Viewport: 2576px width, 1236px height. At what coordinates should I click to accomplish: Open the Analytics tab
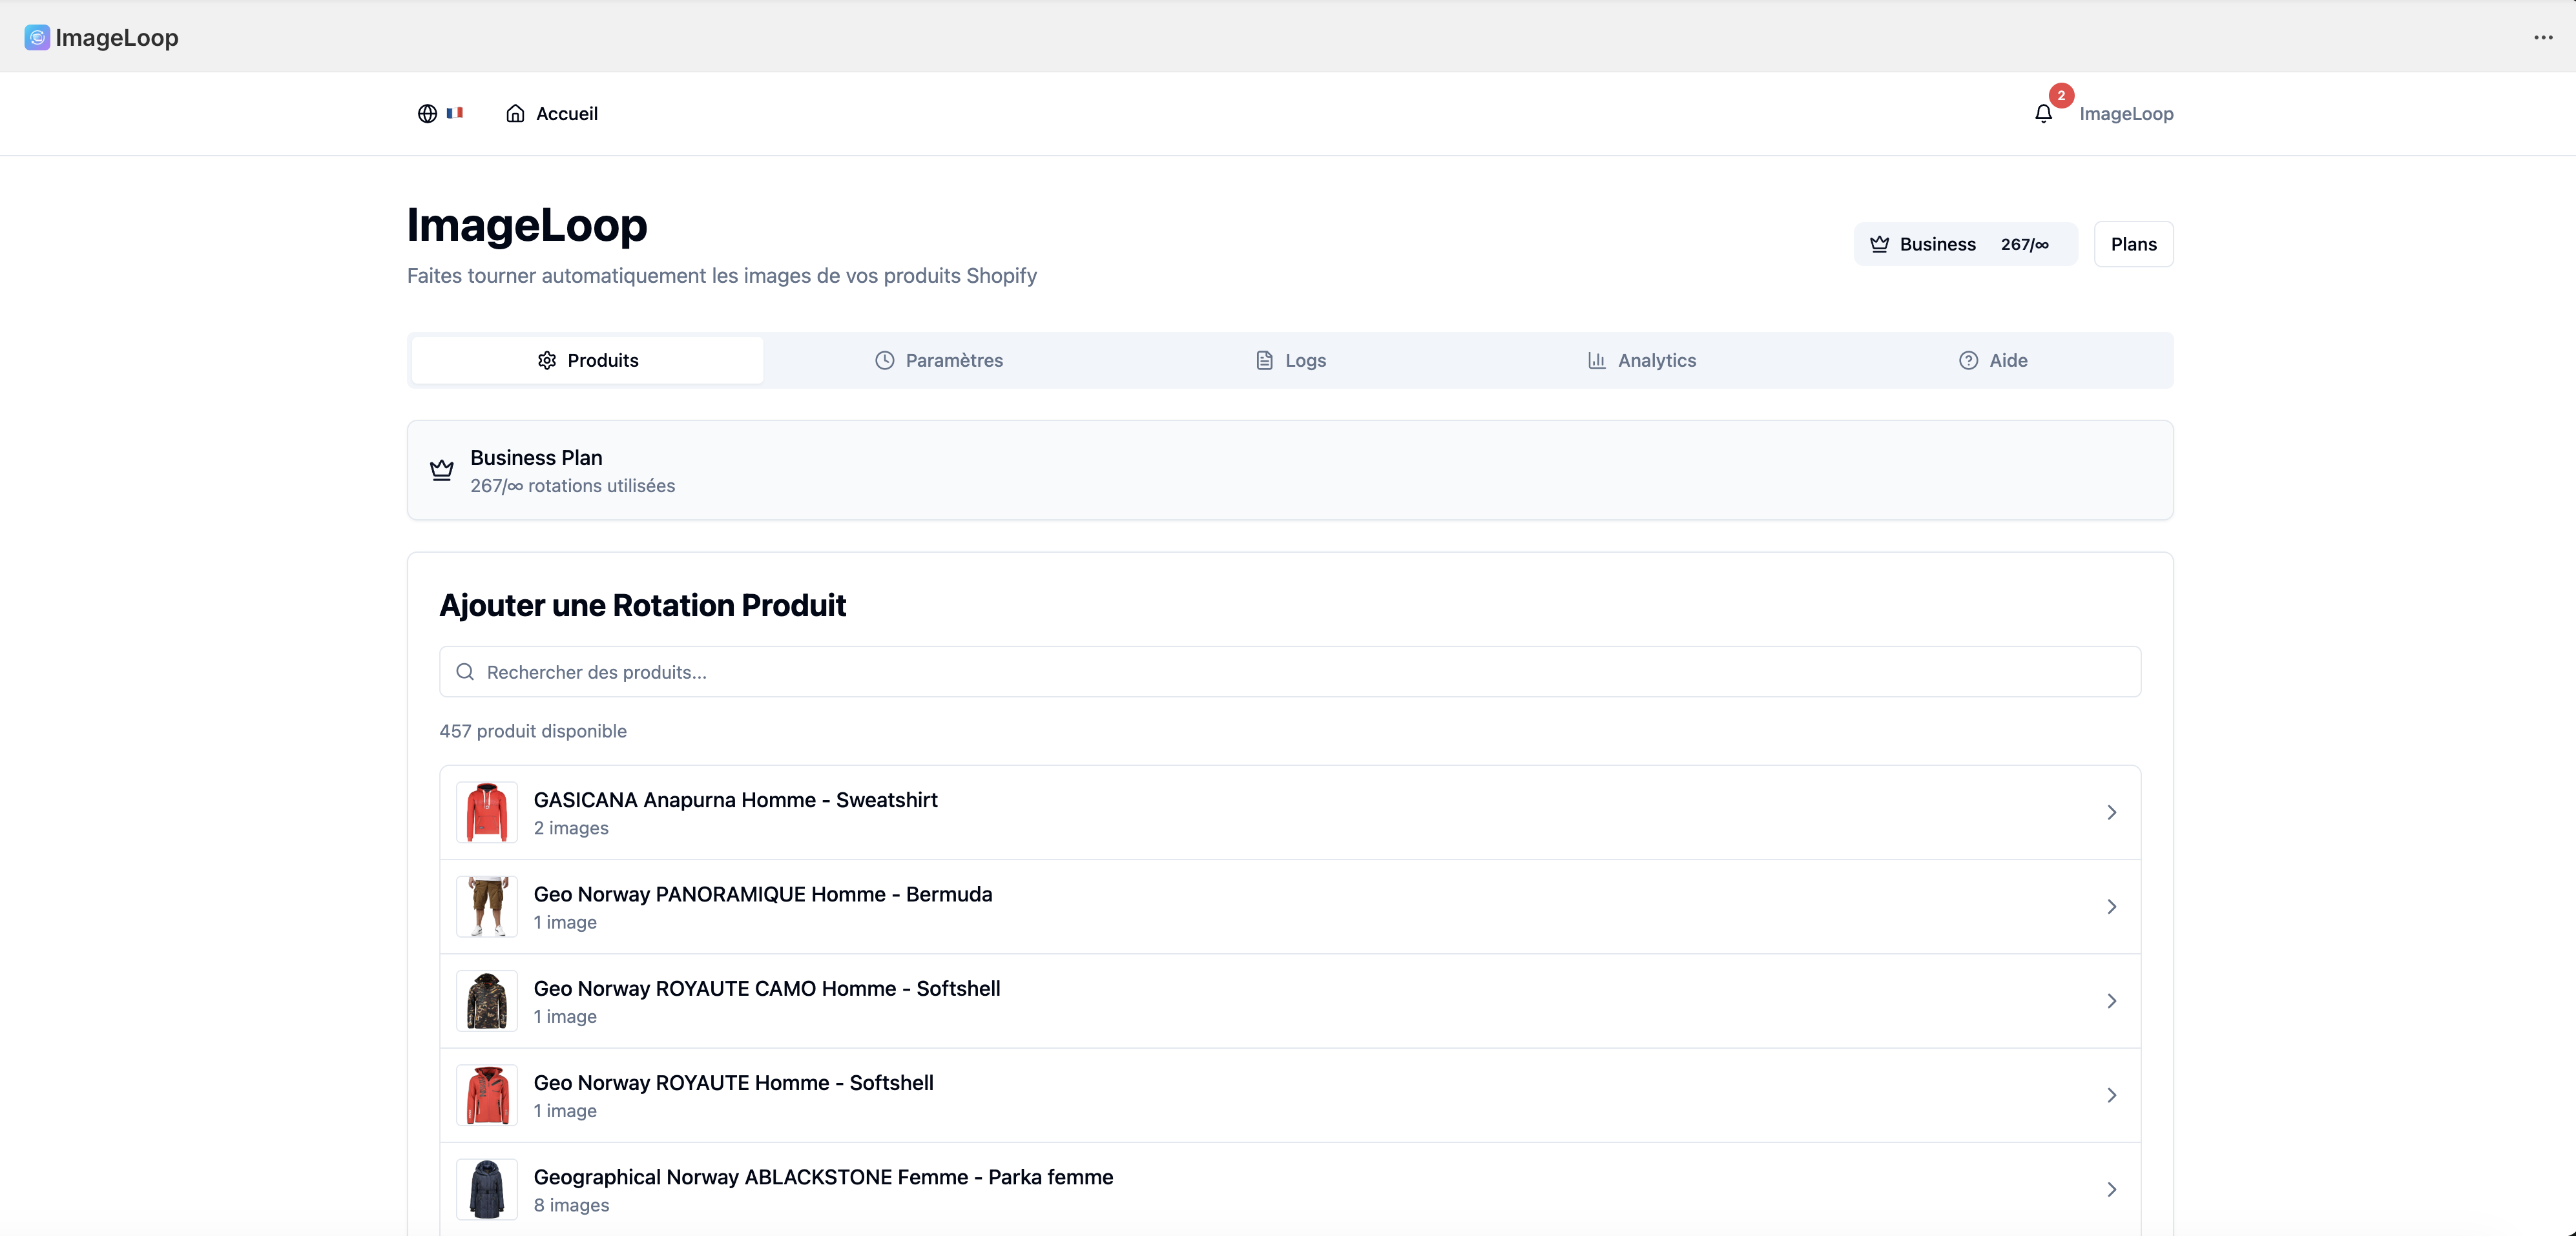coord(1642,360)
